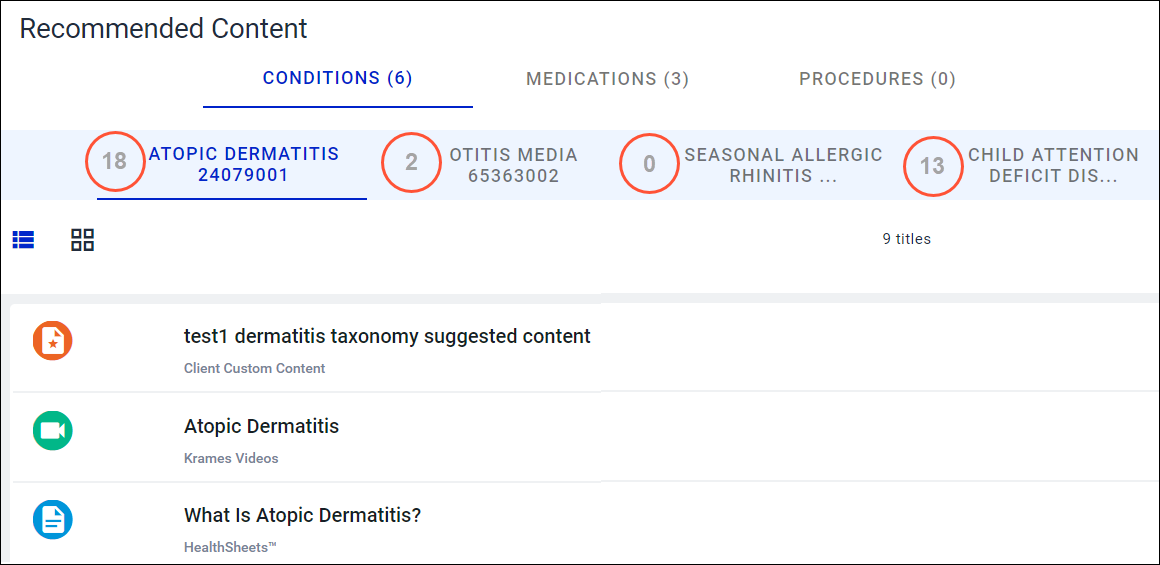The width and height of the screenshot is (1160, 565).
Task: Click the 18 count badge for Atopic Dermatitis
Action: [x=115, y=162]
